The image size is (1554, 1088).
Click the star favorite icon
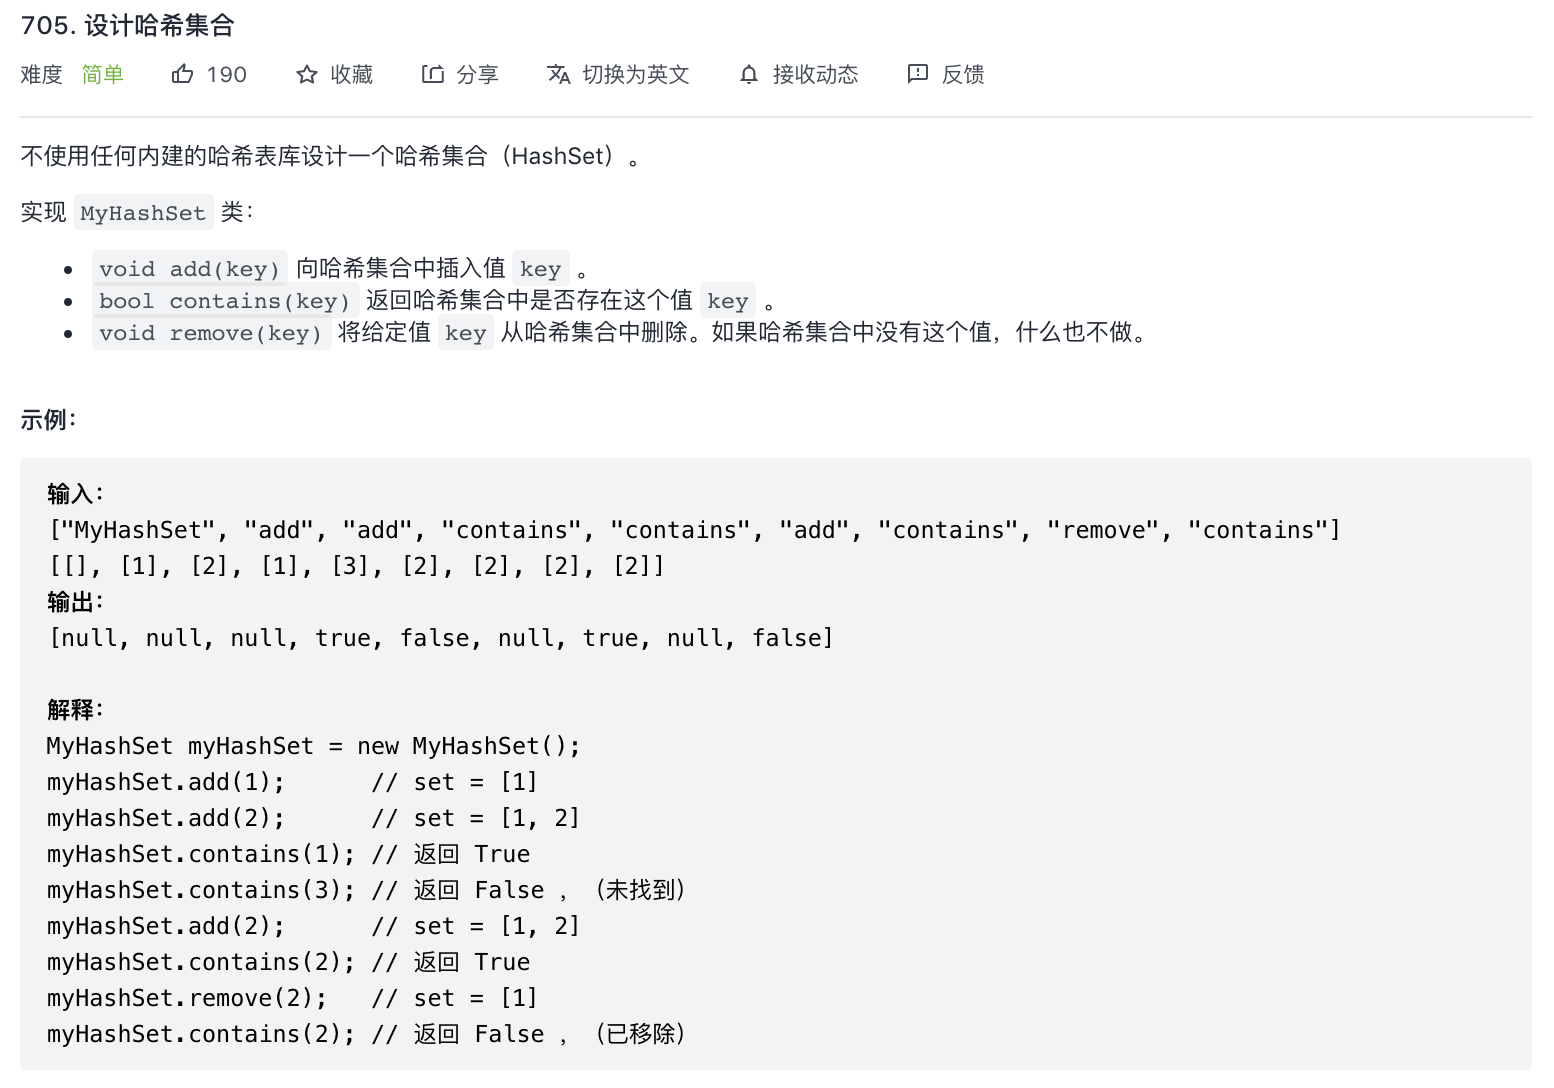tap(307, 74)
